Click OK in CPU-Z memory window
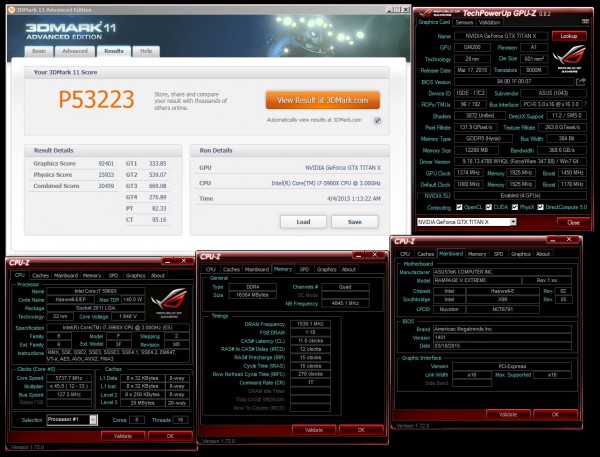 [x=361, y=430]
